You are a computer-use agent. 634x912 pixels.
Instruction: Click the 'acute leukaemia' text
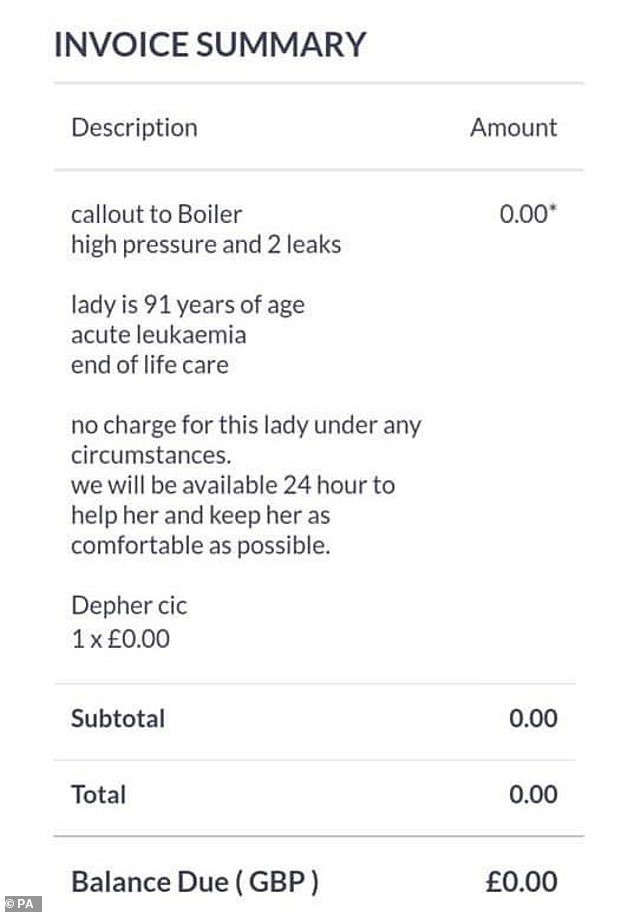[x=158, y=335]
